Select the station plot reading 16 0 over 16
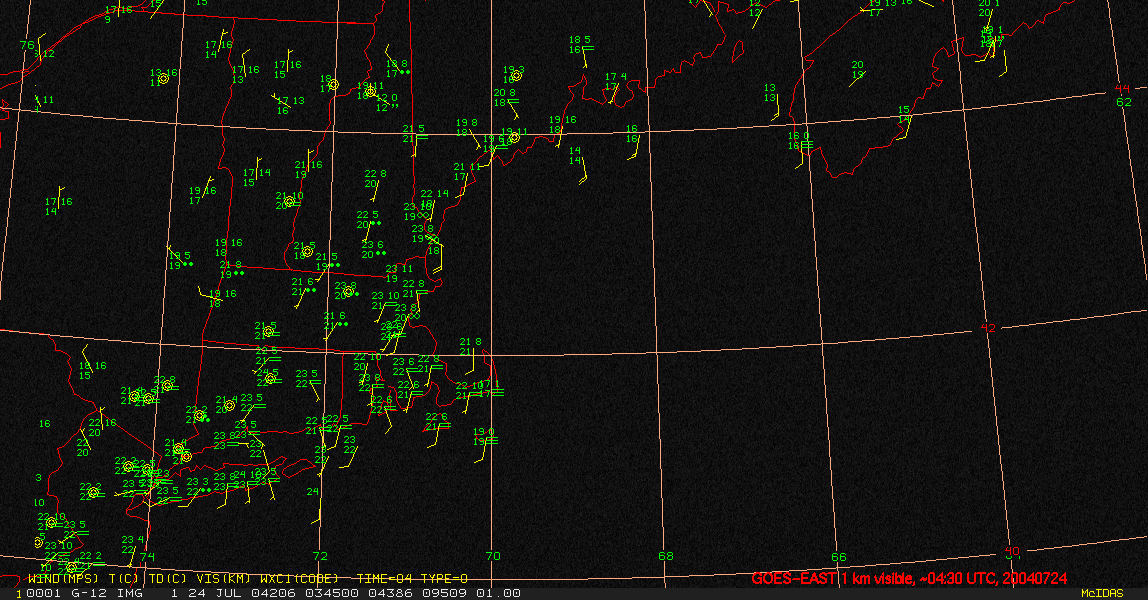 coord(798,140)
